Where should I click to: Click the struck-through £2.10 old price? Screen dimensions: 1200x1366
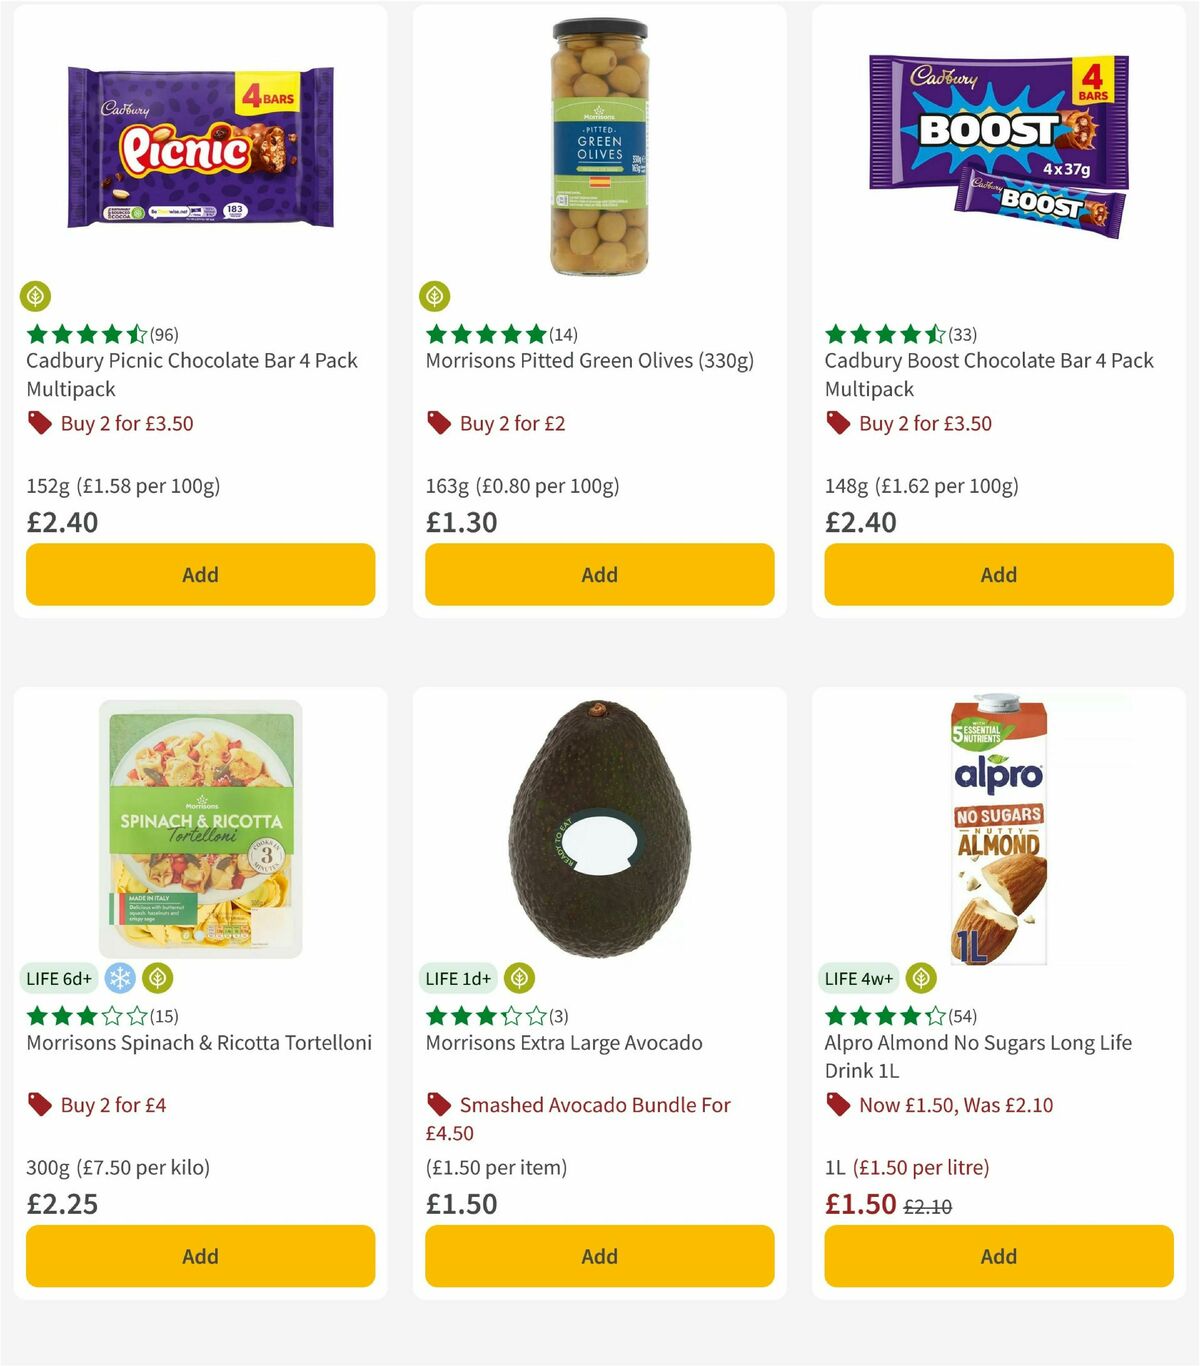pyautogui.click(x=928, y=1206)
